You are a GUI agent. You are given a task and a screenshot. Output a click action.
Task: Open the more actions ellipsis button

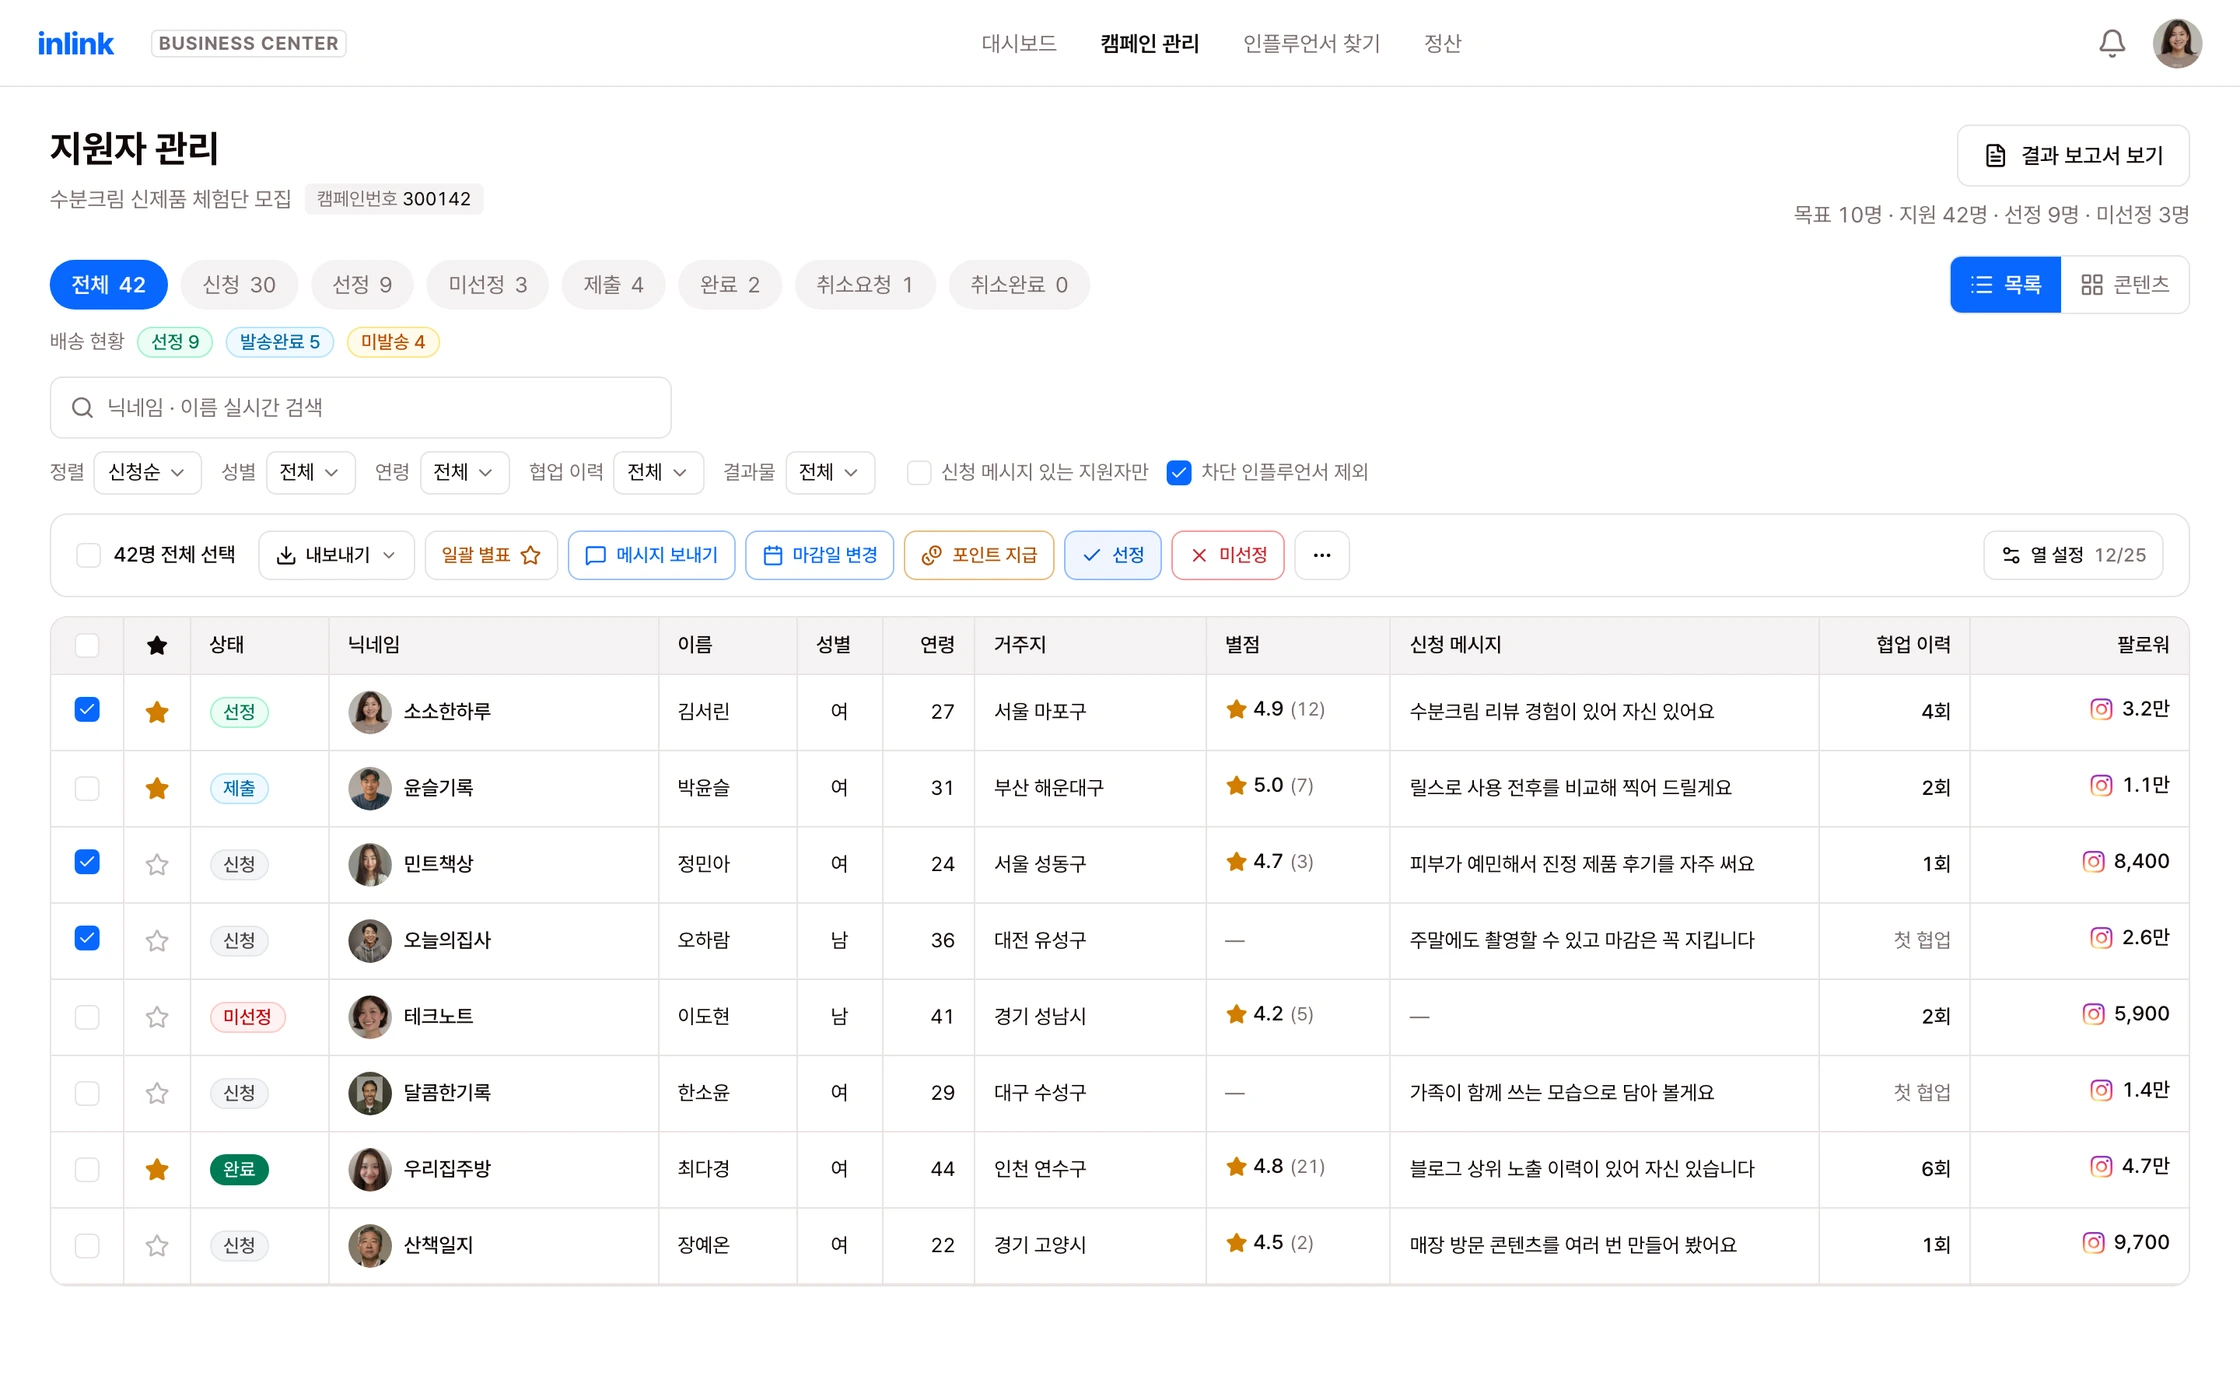pos(1321,555)
